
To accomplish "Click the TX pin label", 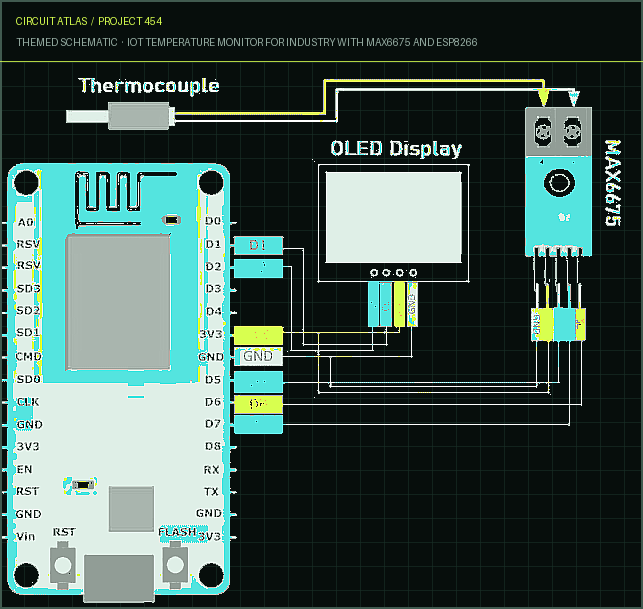I will tap(212, 491).
